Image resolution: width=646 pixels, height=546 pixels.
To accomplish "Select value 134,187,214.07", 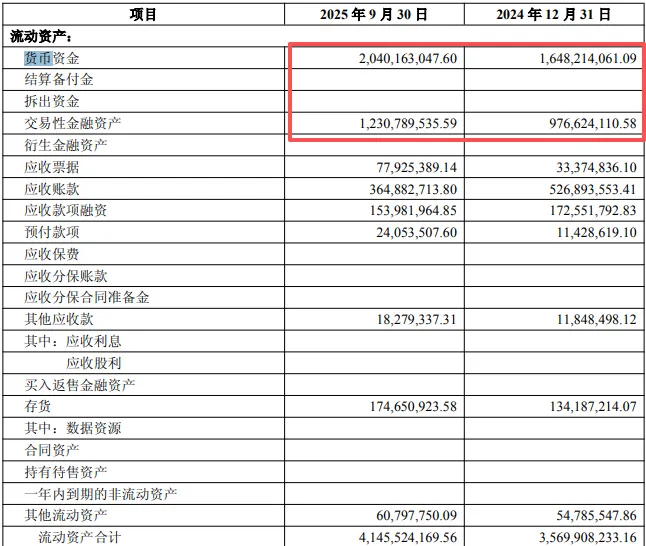I will click(593, 407).
